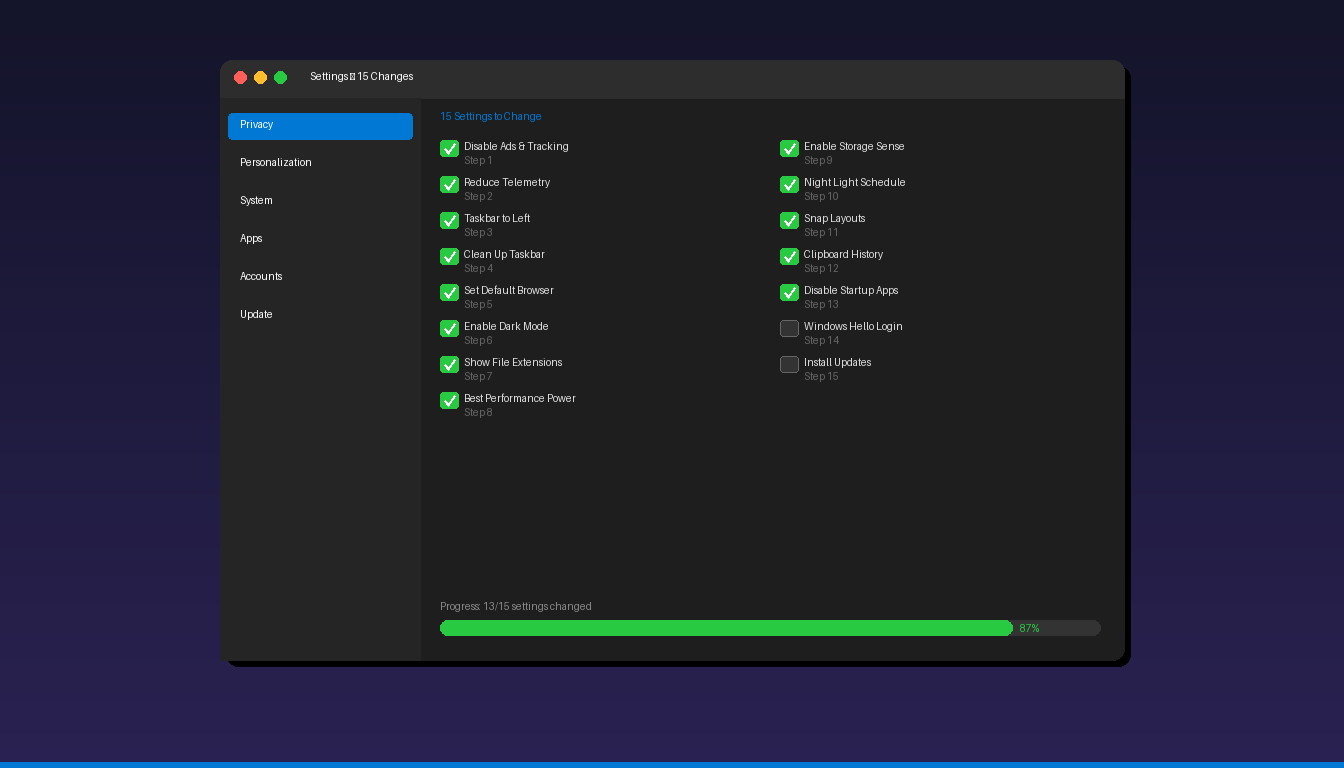The height and width of the screenshot is (768, 1344).
Task: Toggle the Best Performance Power checkbox
Action: [x=449, y=400]
